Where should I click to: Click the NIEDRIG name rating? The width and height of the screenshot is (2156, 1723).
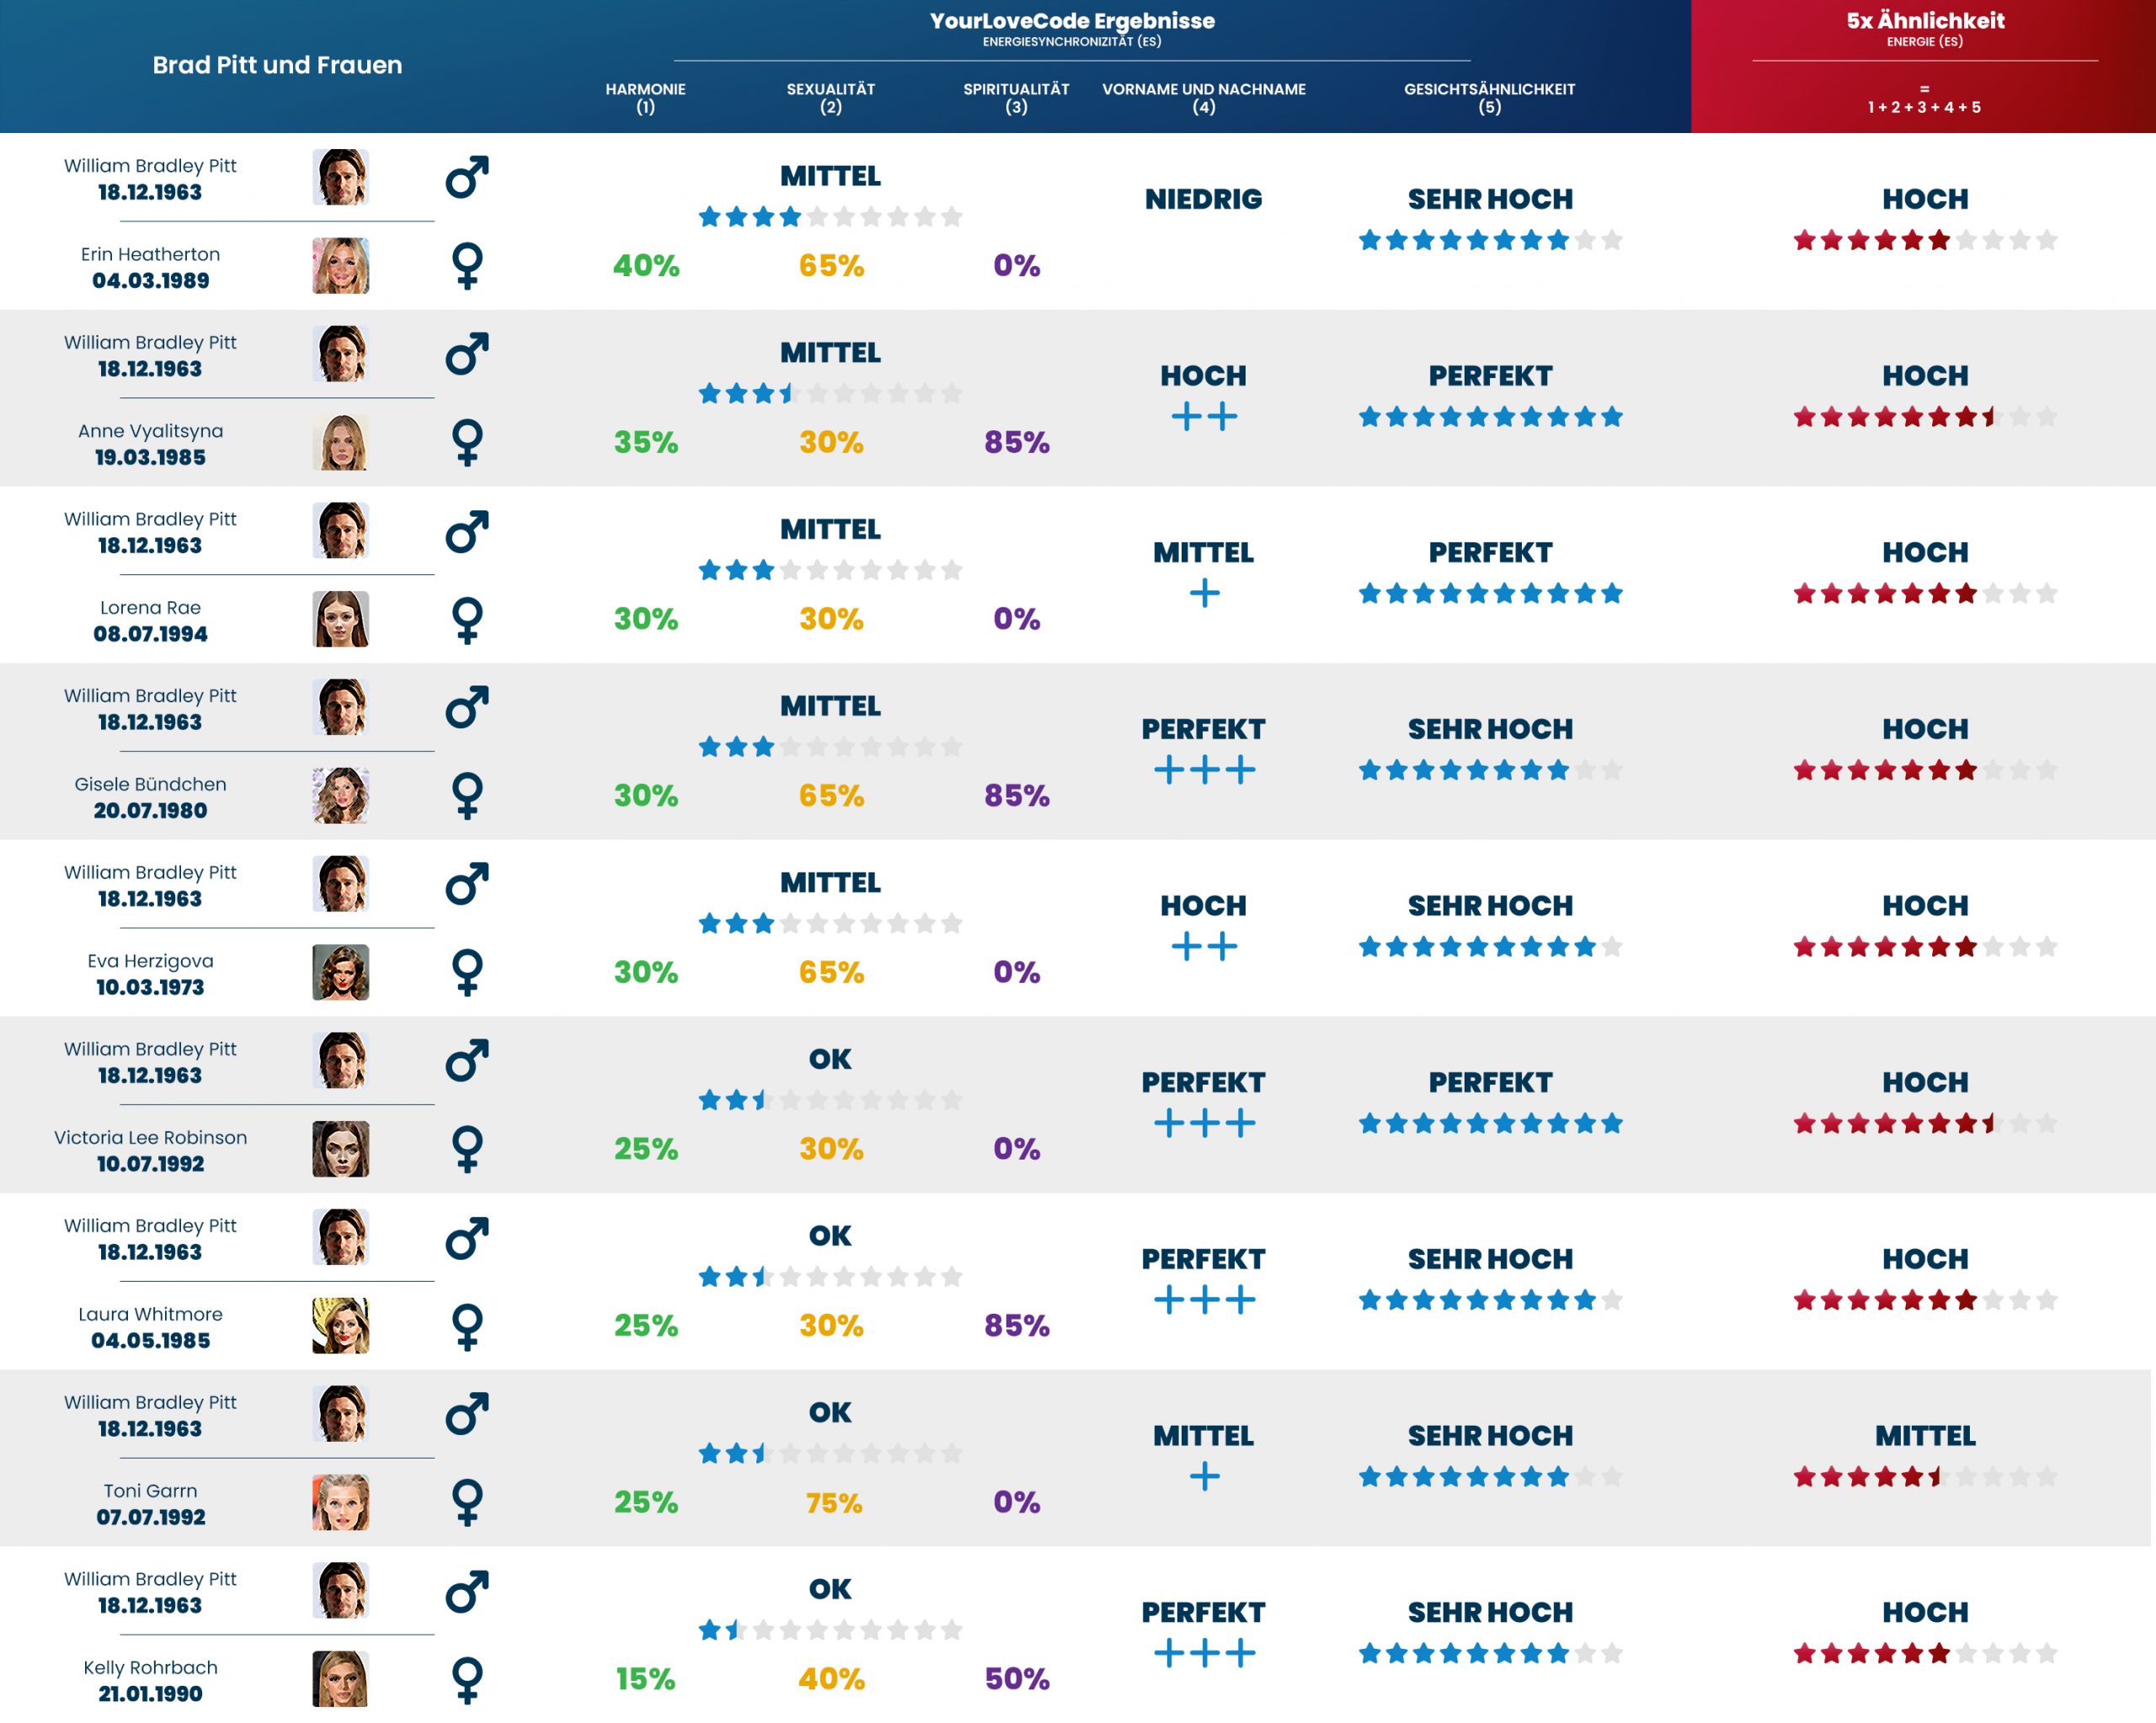pos(1203,199)
